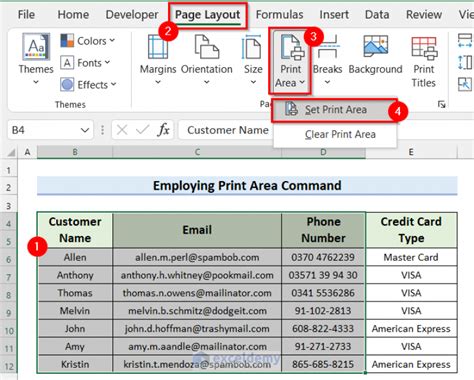Open theme Effects dropdown
The width and height of the screenshot is (474, 380).
click(89, 85)
